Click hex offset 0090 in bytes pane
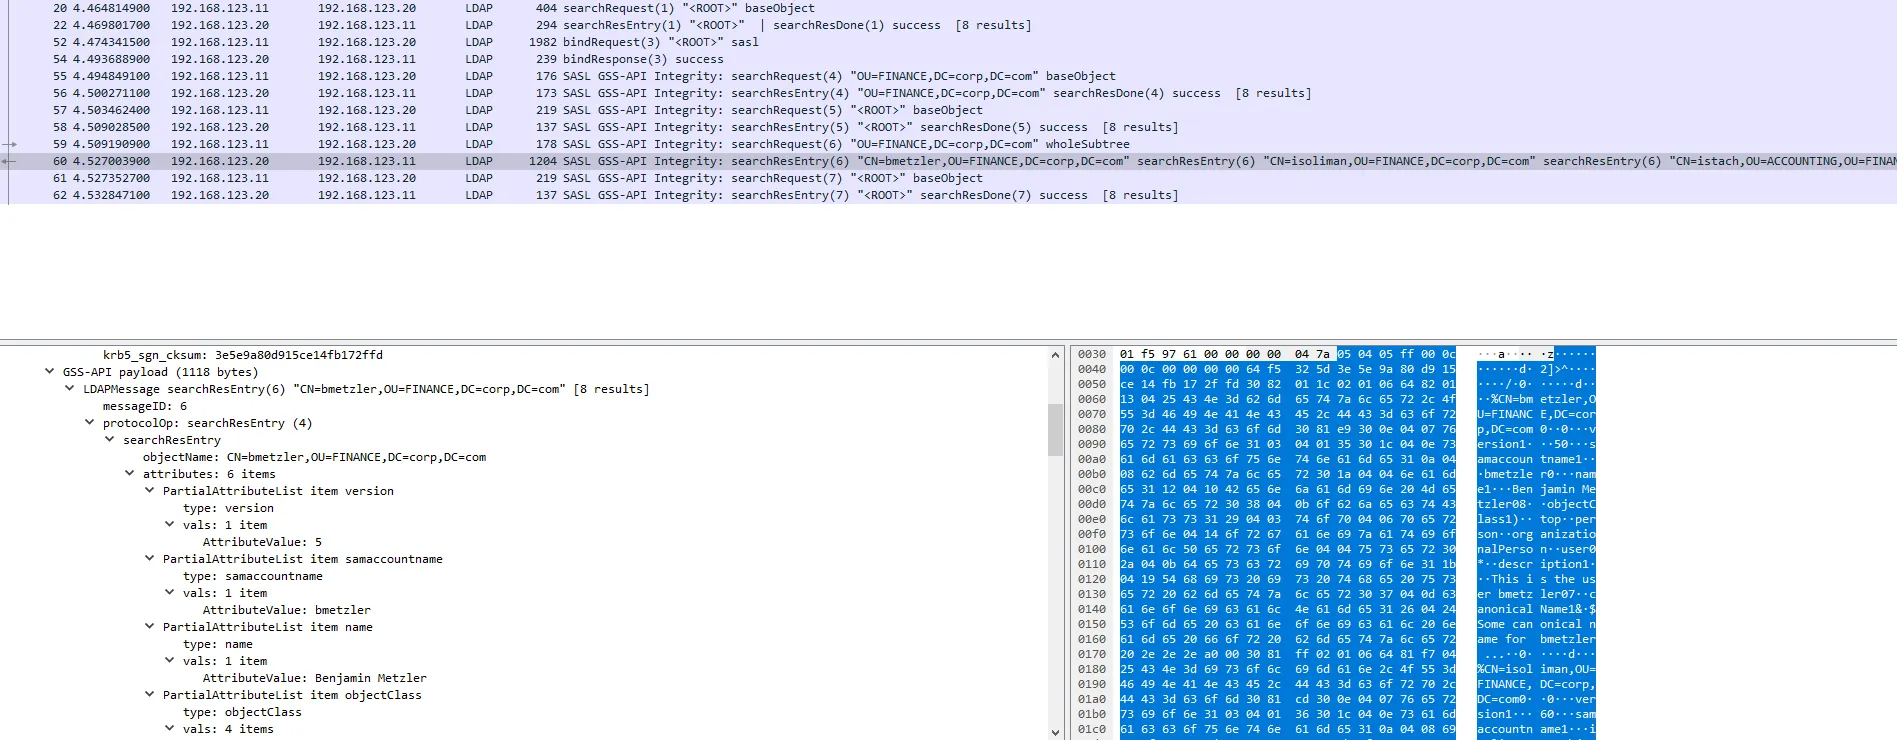 point(1092,444)
